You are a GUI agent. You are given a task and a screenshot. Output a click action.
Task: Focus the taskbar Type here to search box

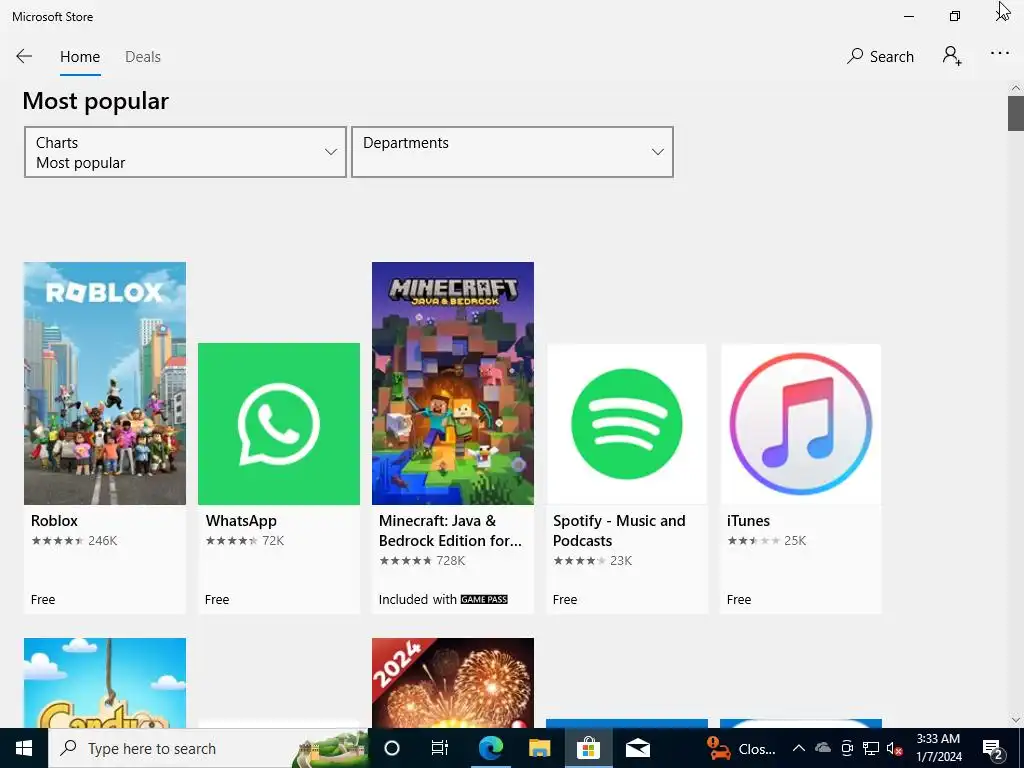[208, 748]
